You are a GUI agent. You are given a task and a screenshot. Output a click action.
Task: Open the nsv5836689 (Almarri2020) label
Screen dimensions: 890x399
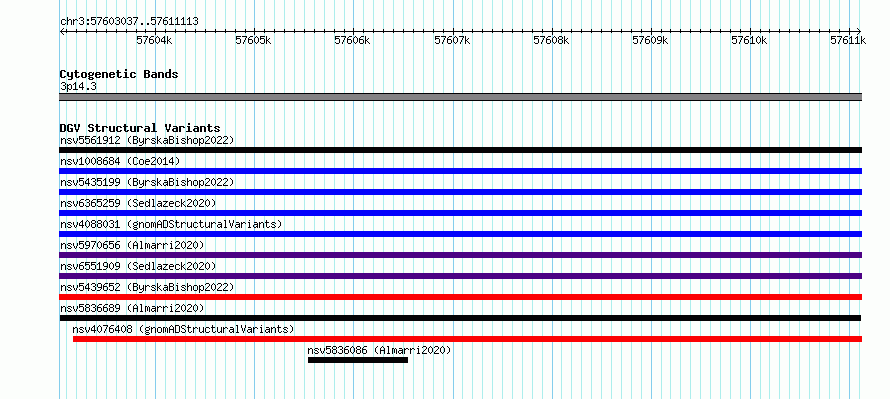132,308
